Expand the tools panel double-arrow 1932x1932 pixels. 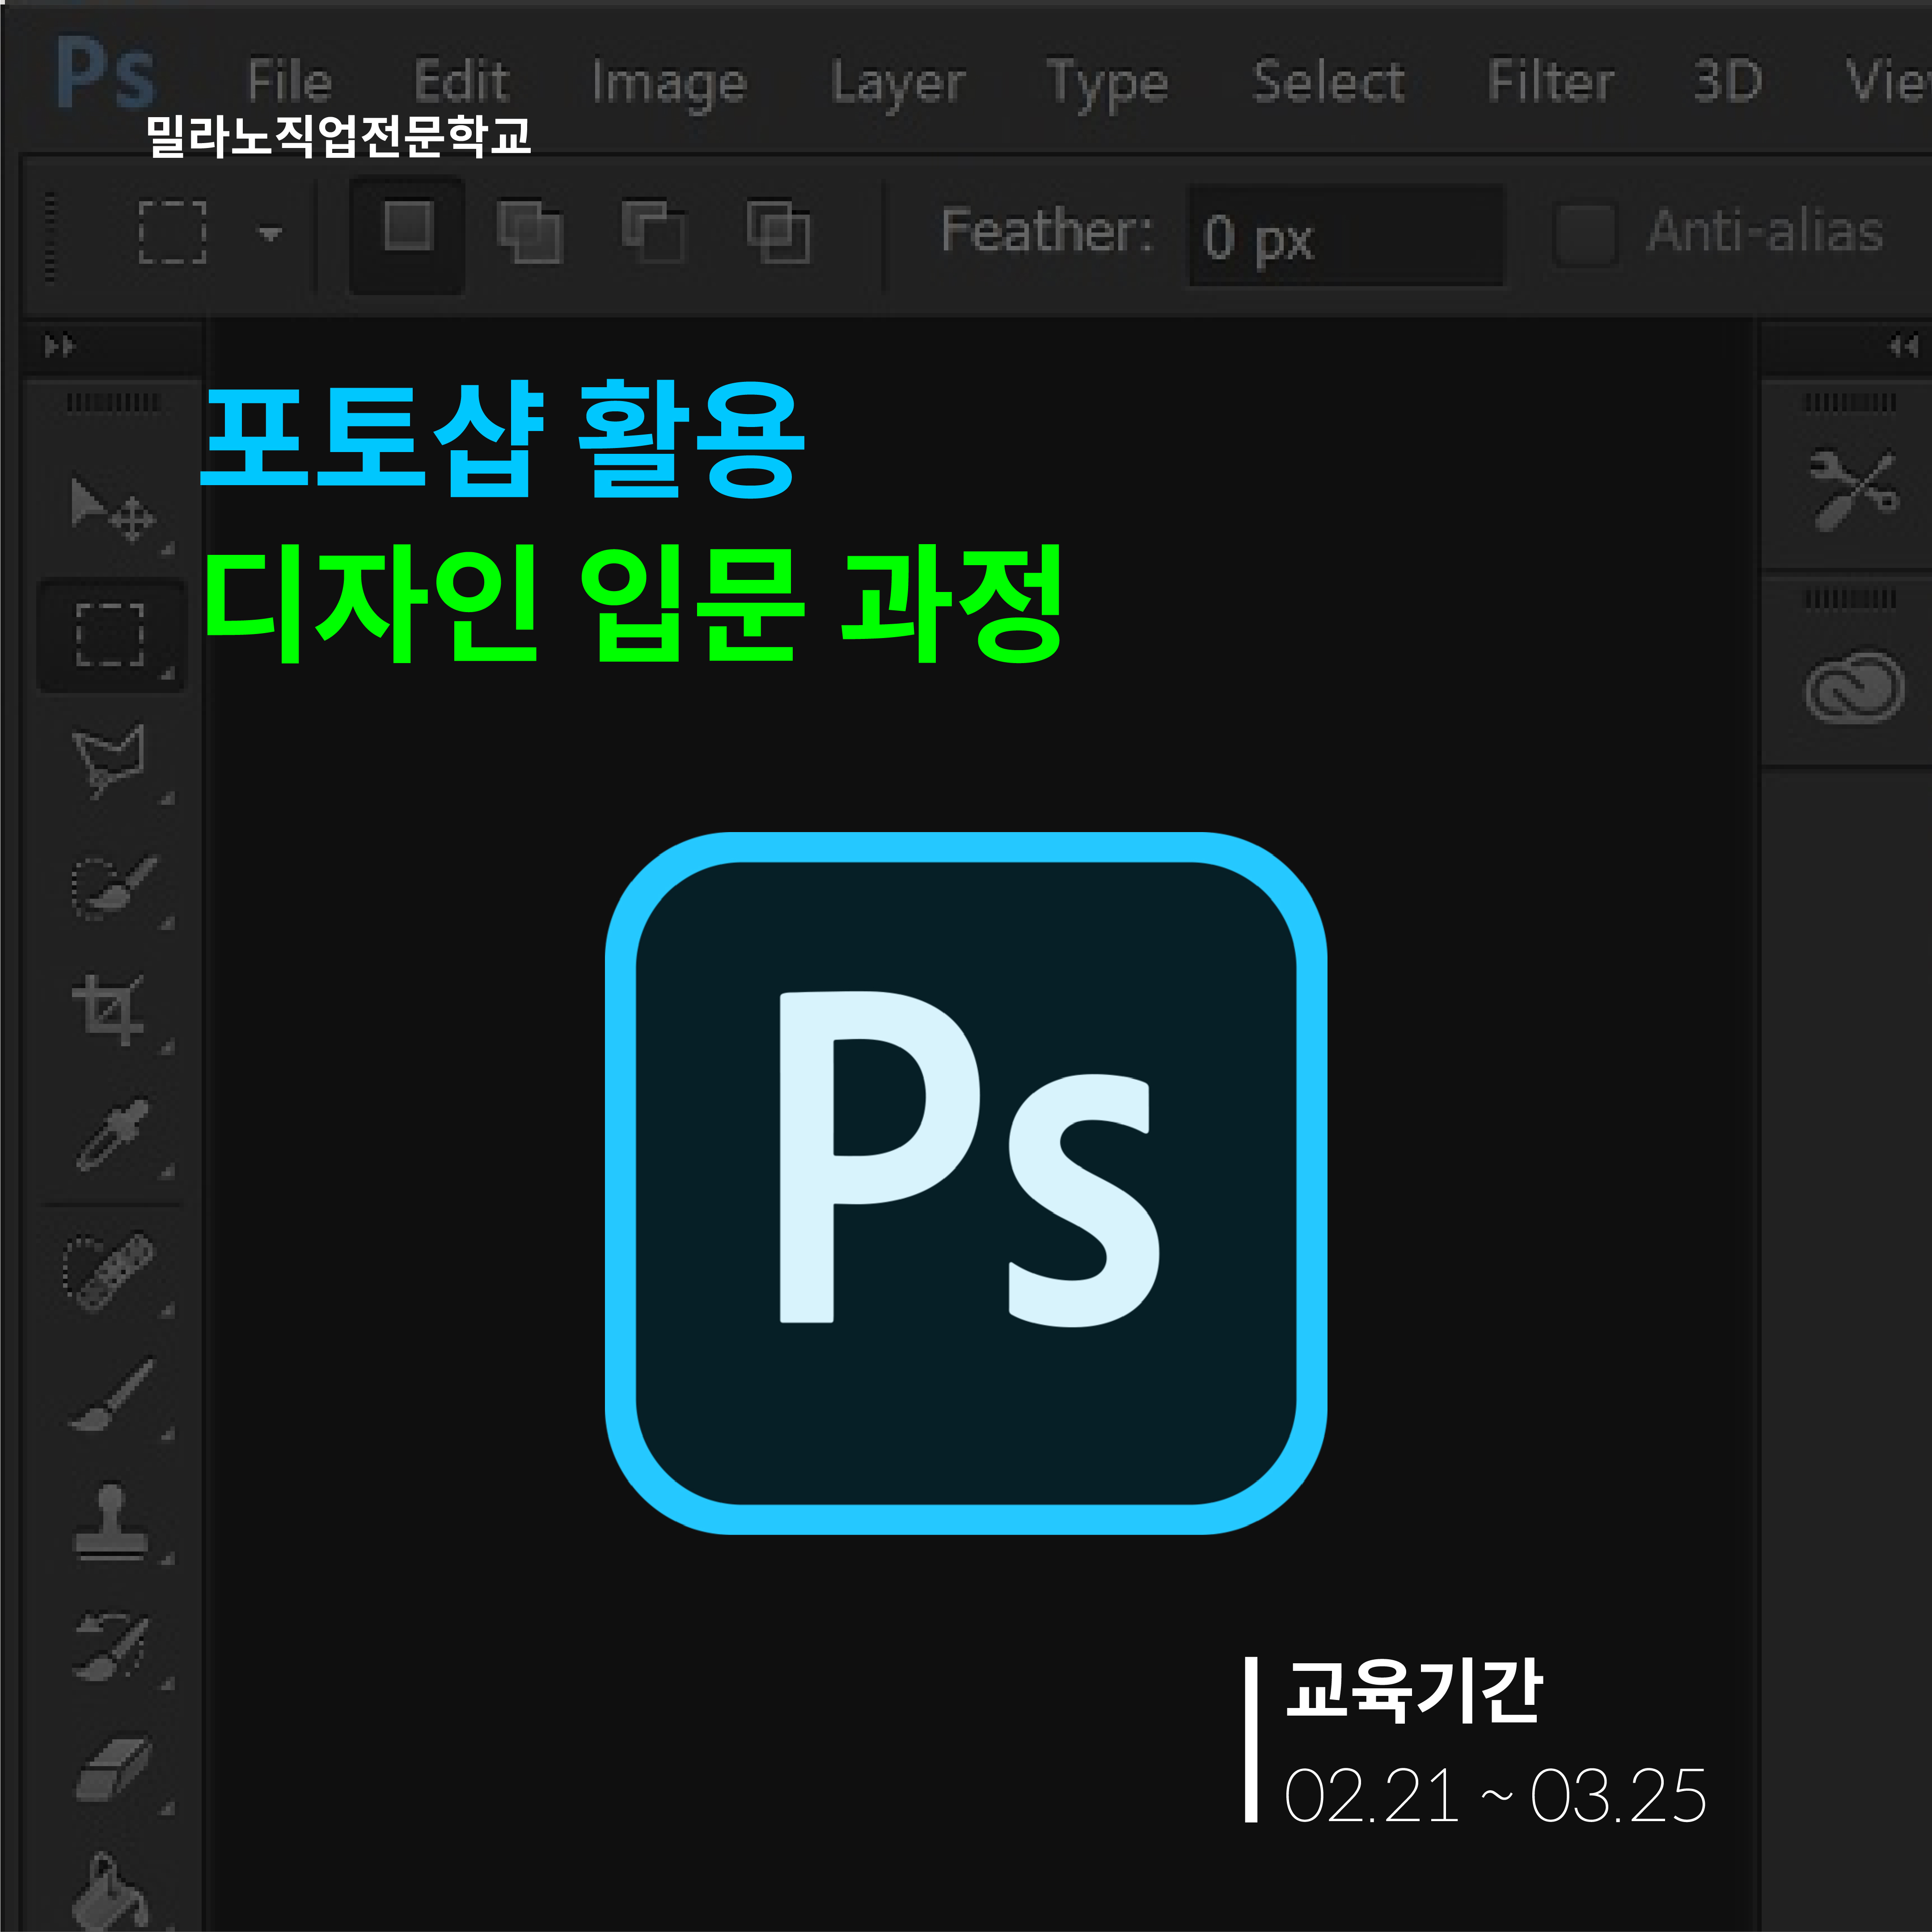(x=59, y=346)
